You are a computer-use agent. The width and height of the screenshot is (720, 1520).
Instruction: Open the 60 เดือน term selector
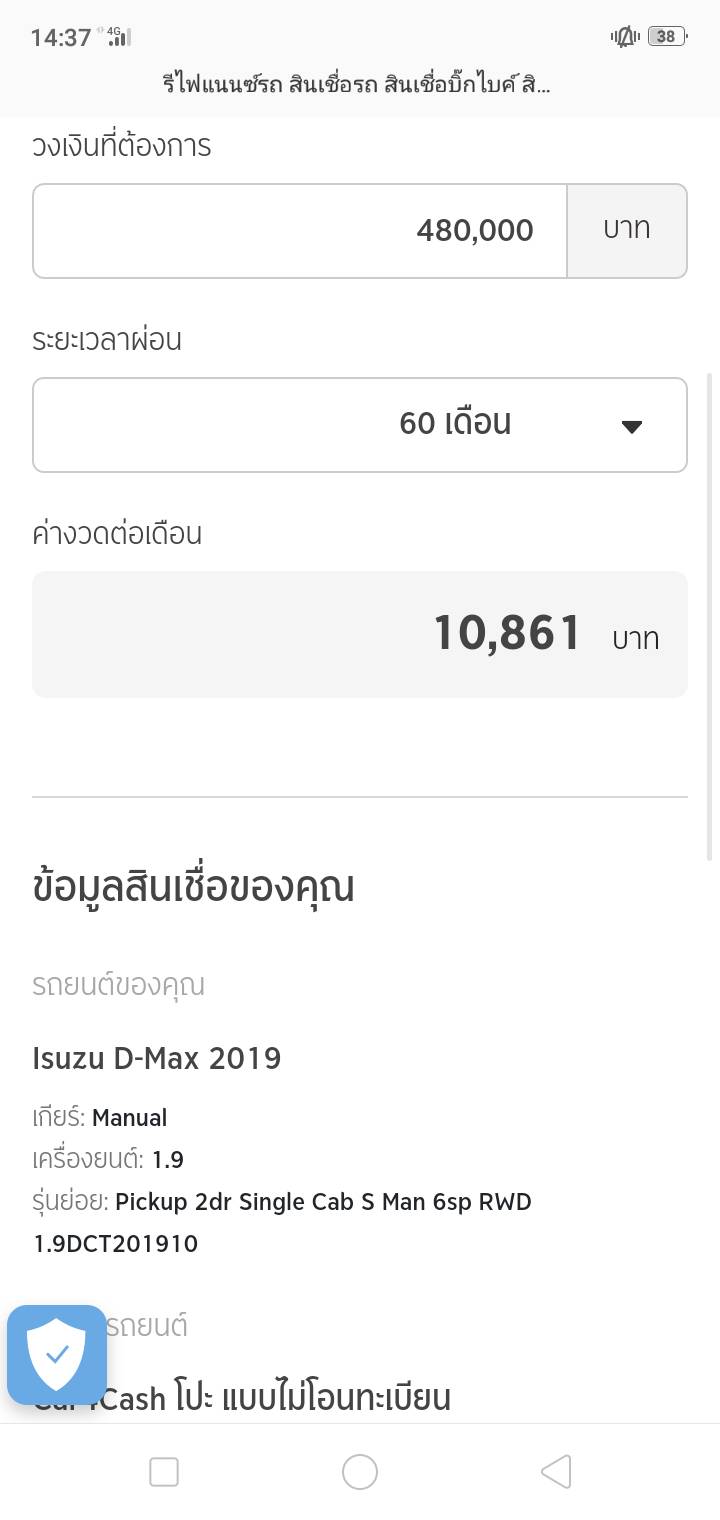[x=360, y=424]
